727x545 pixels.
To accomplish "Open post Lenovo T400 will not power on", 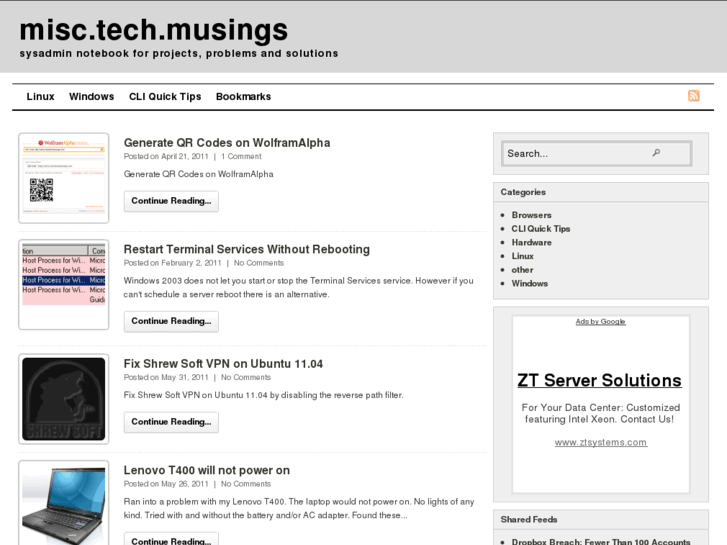I will coord(206,470).
